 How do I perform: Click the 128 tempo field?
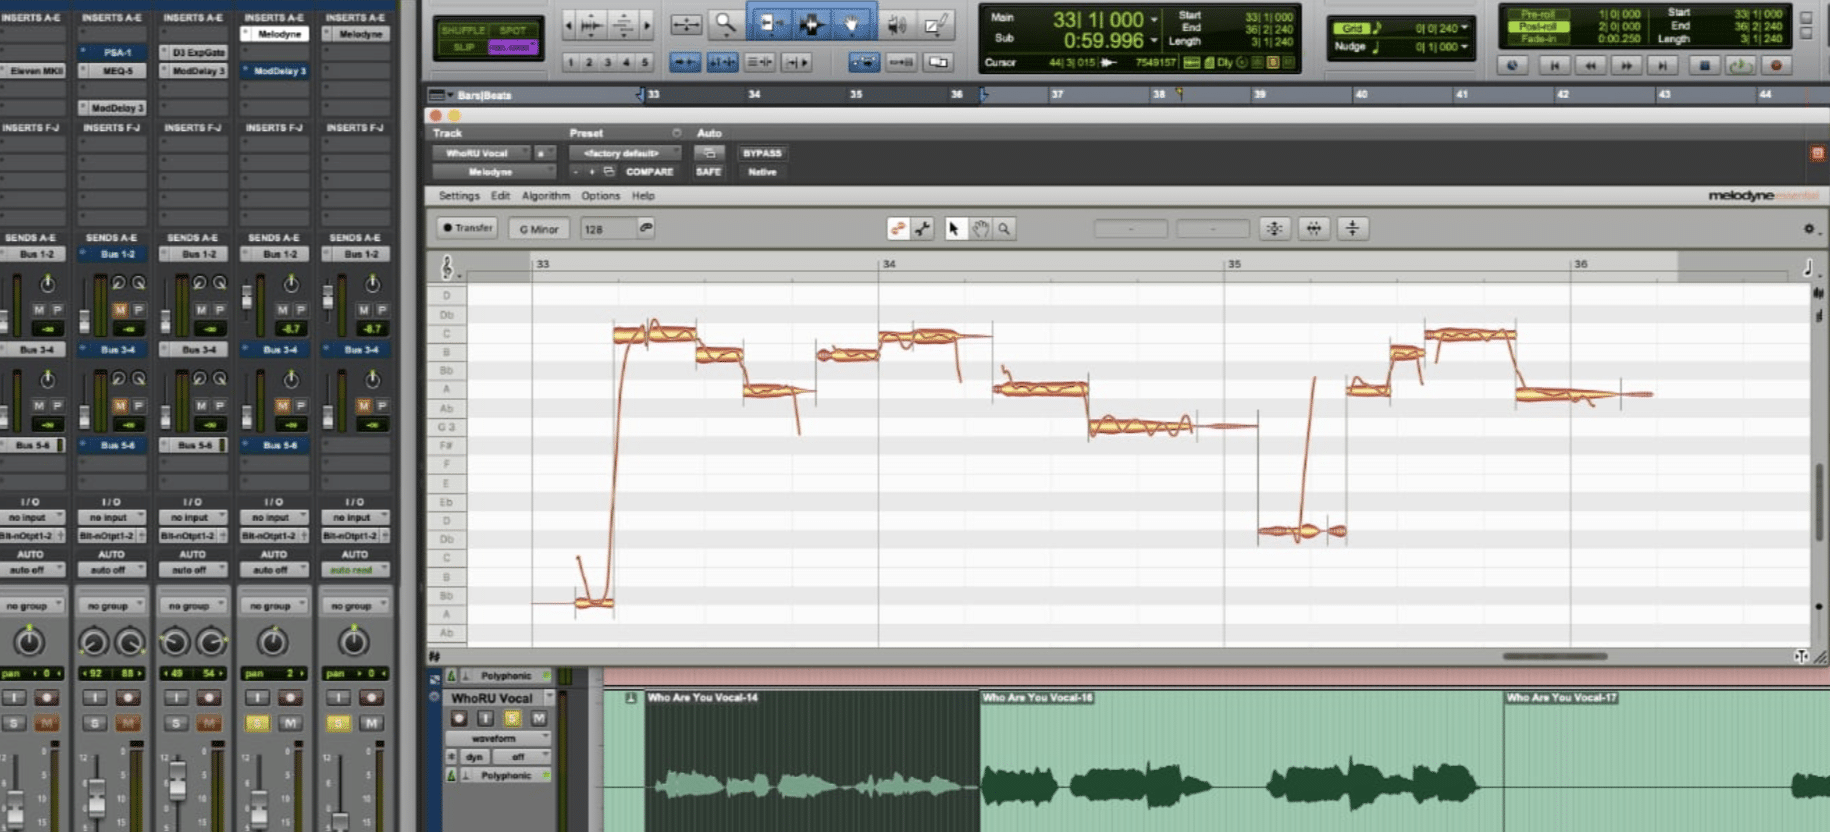607,229
